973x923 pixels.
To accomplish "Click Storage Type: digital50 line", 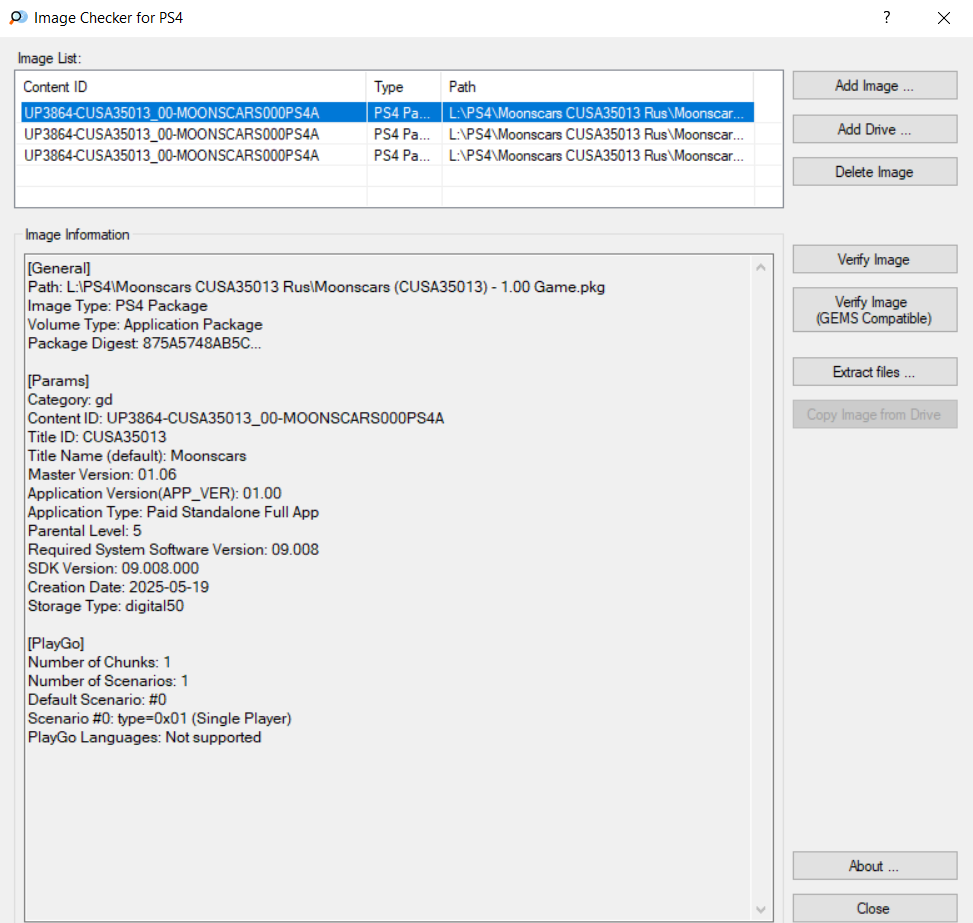I will point(106,606).
